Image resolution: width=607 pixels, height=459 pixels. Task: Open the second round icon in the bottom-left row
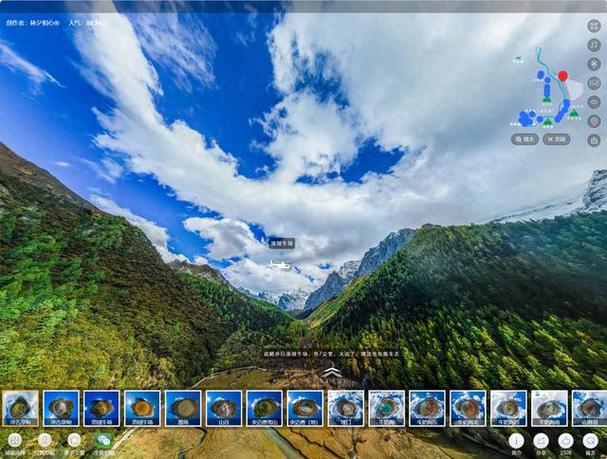coord(45,440)
